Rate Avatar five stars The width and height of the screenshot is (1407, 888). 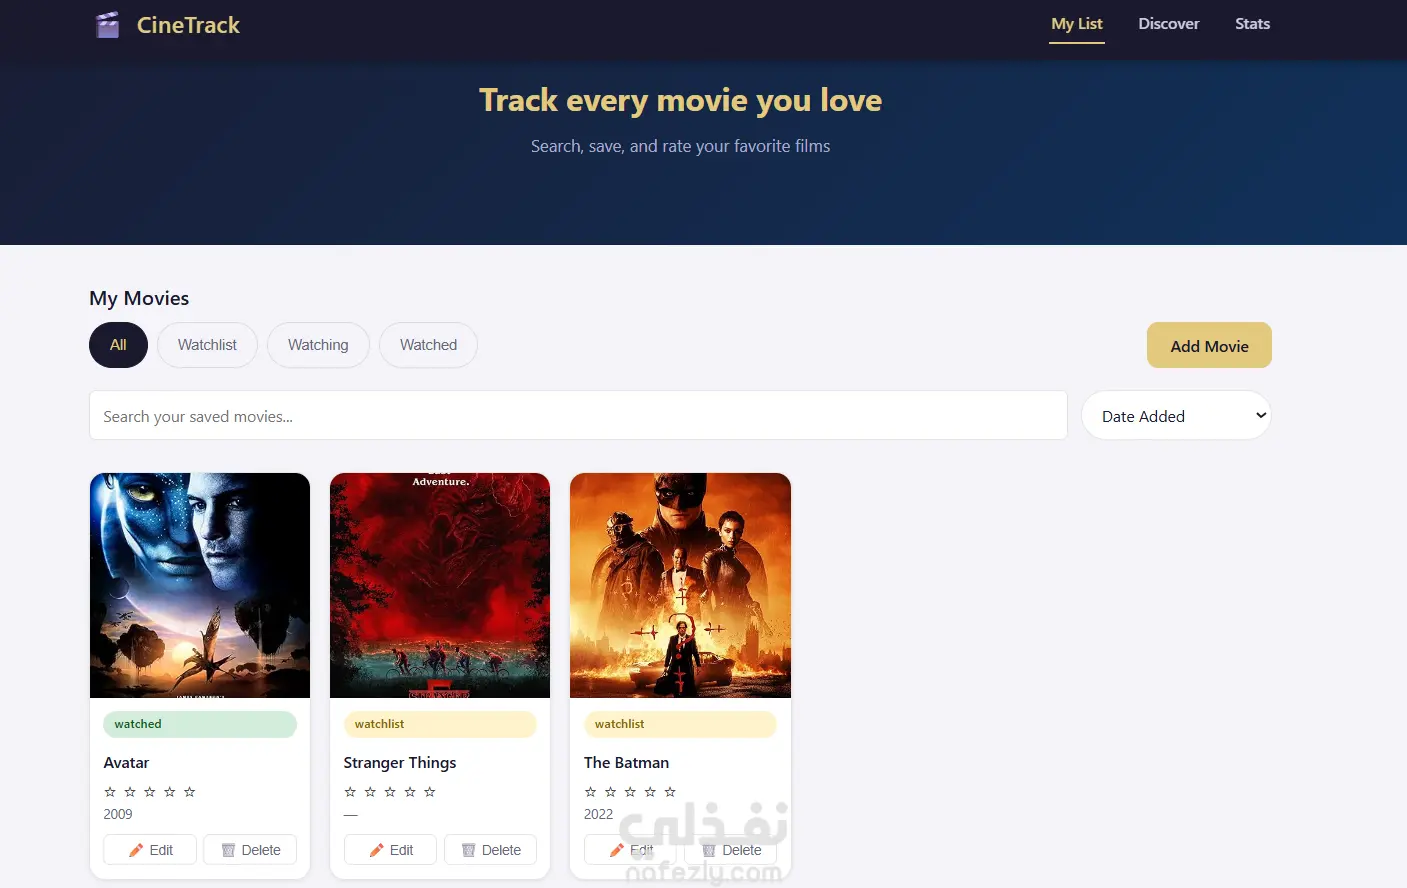(x=190, y=792)
